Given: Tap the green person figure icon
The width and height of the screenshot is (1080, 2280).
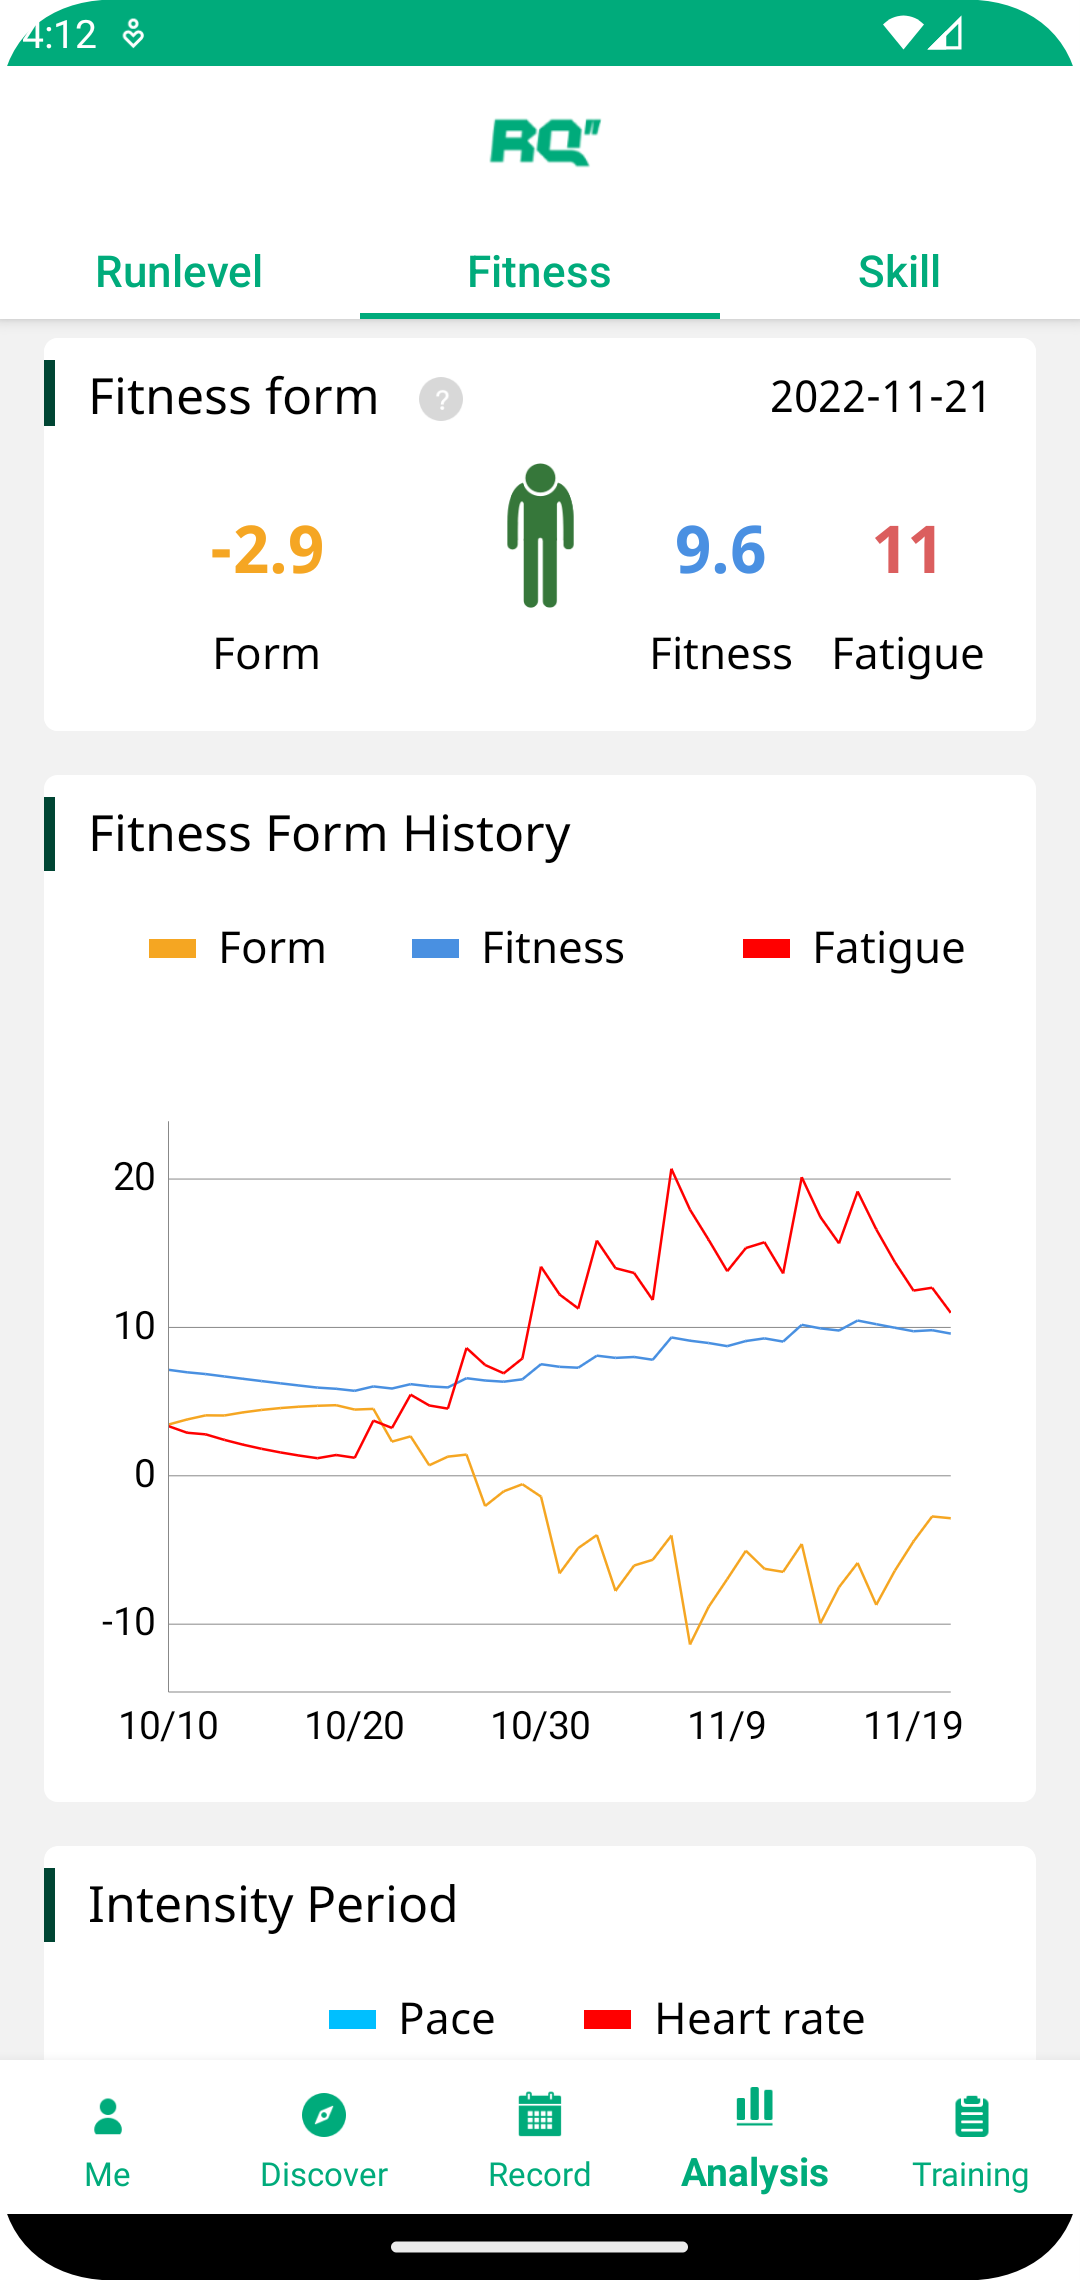Looking at the screenshot, I should tap(540, 535).
